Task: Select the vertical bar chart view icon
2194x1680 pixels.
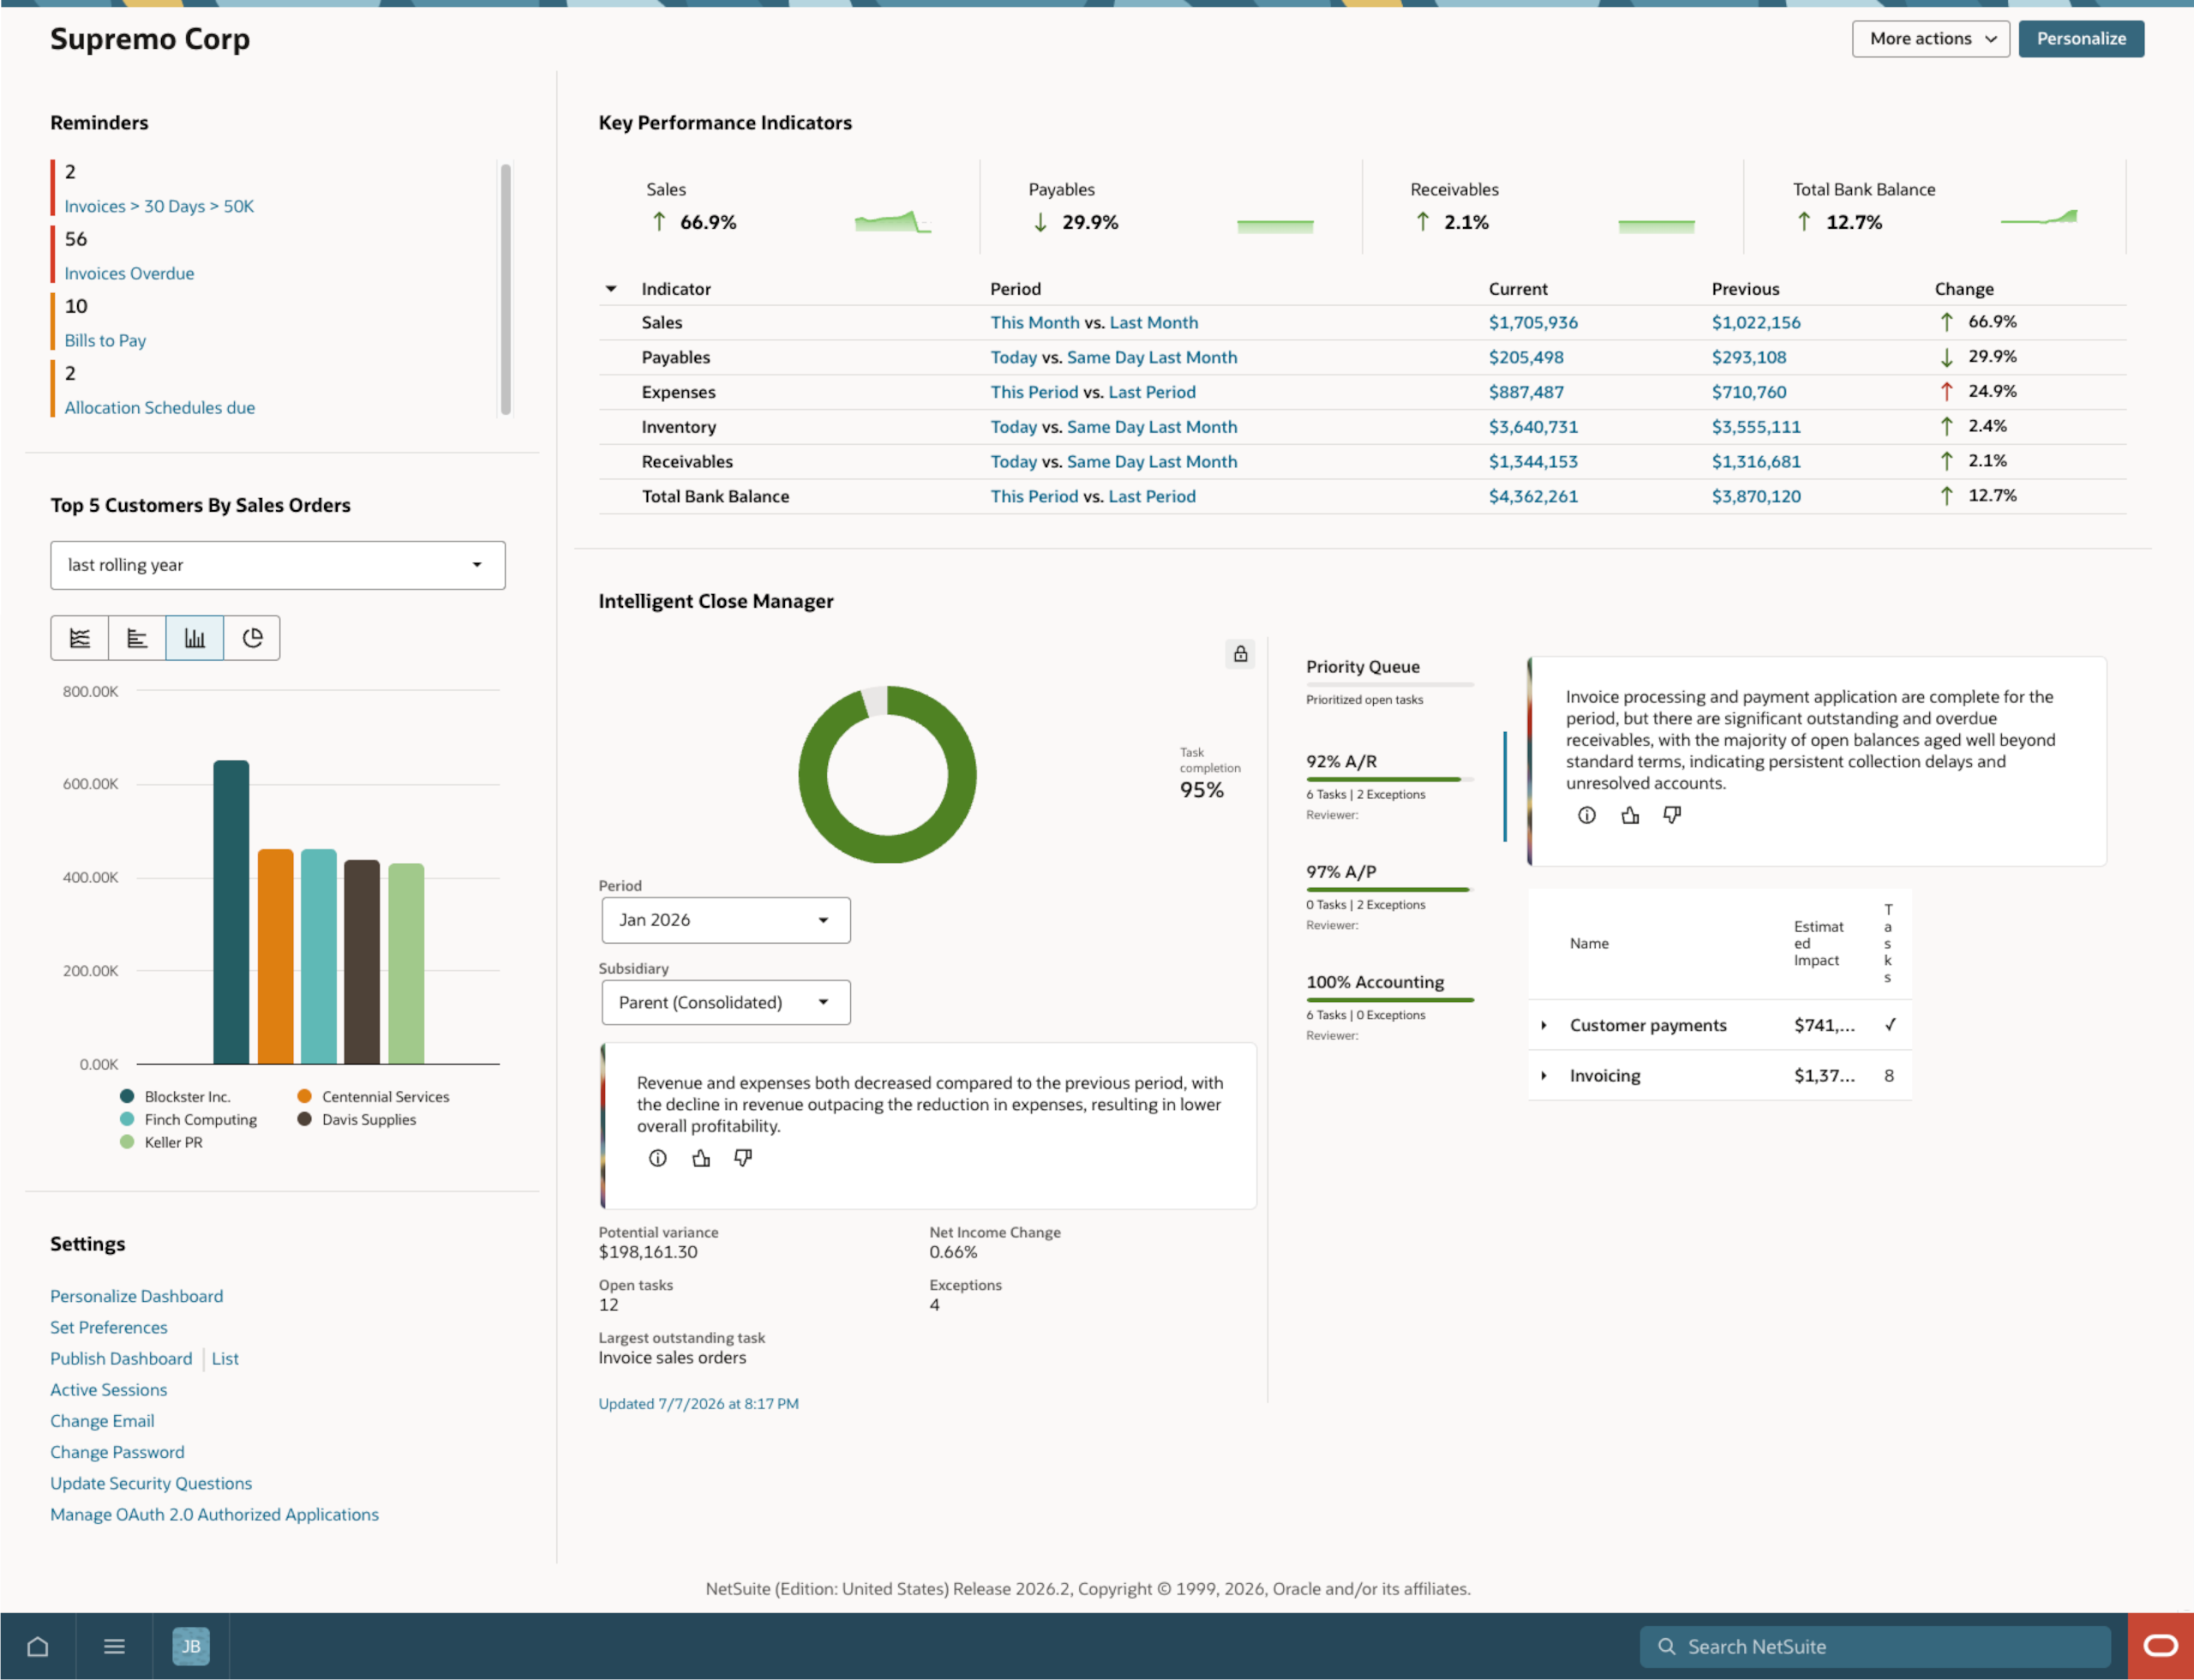Action: pos(195,638)
